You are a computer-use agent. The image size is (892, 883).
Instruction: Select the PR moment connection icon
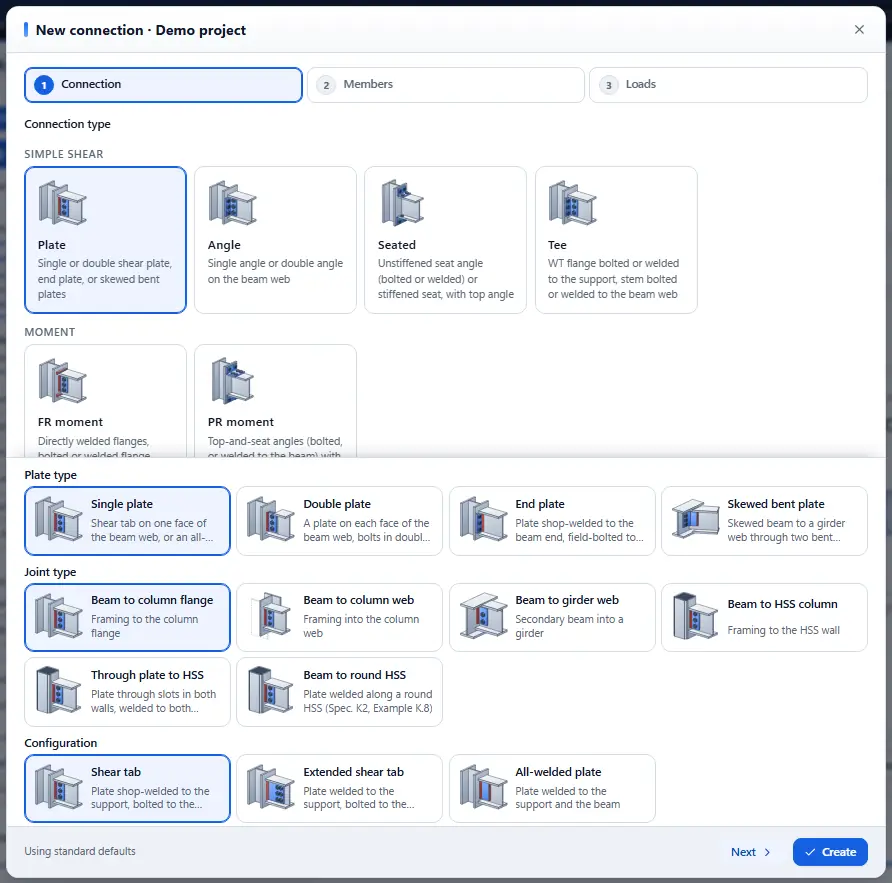pos(232,381)
